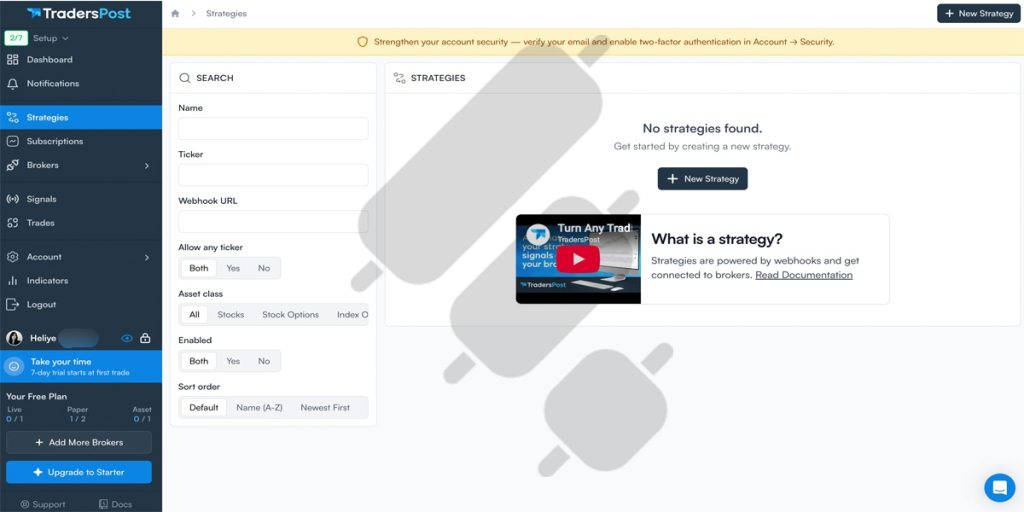Expand the Account submenu chevron
1024x512 pixels.
pos(147,257)
